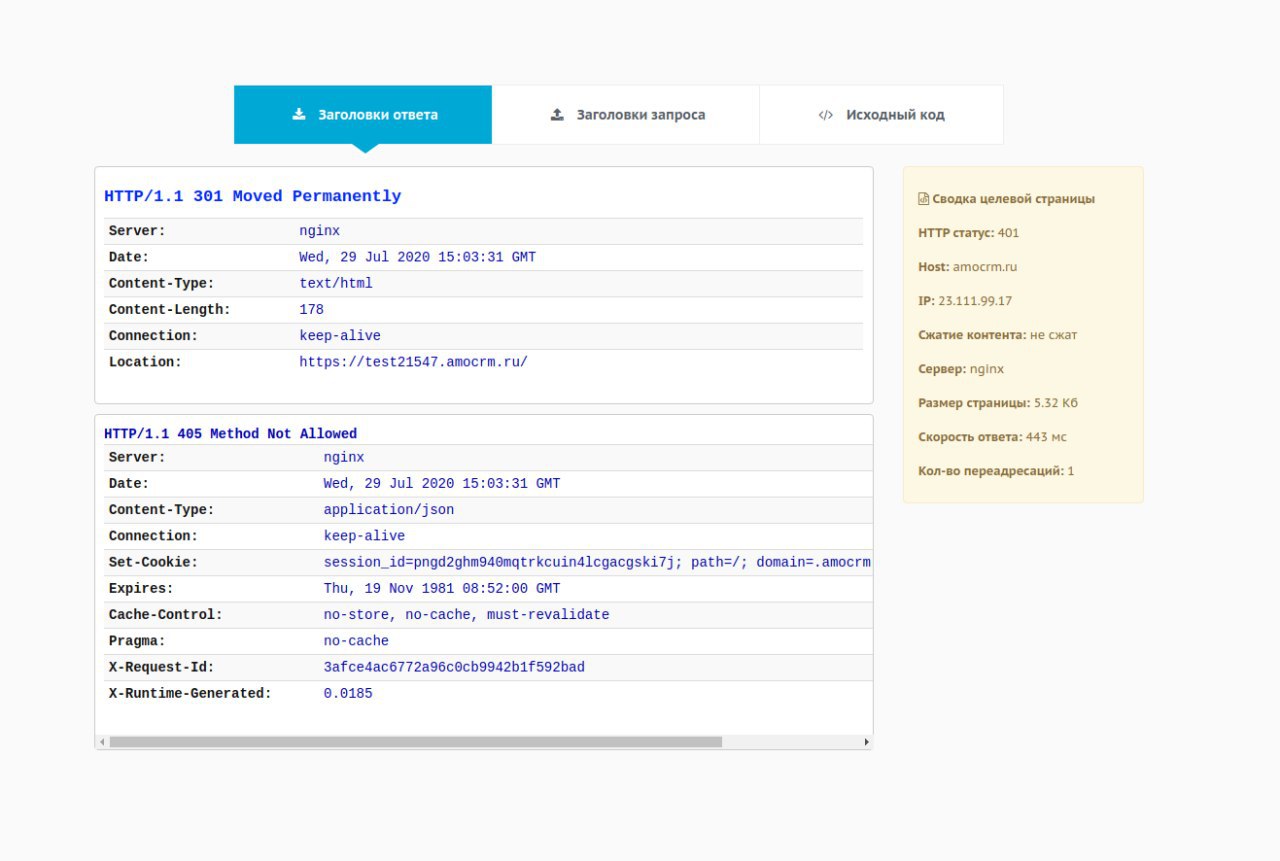Click the HTTP статус: 401 summary line
The image size is (1280, 861).
969,233
